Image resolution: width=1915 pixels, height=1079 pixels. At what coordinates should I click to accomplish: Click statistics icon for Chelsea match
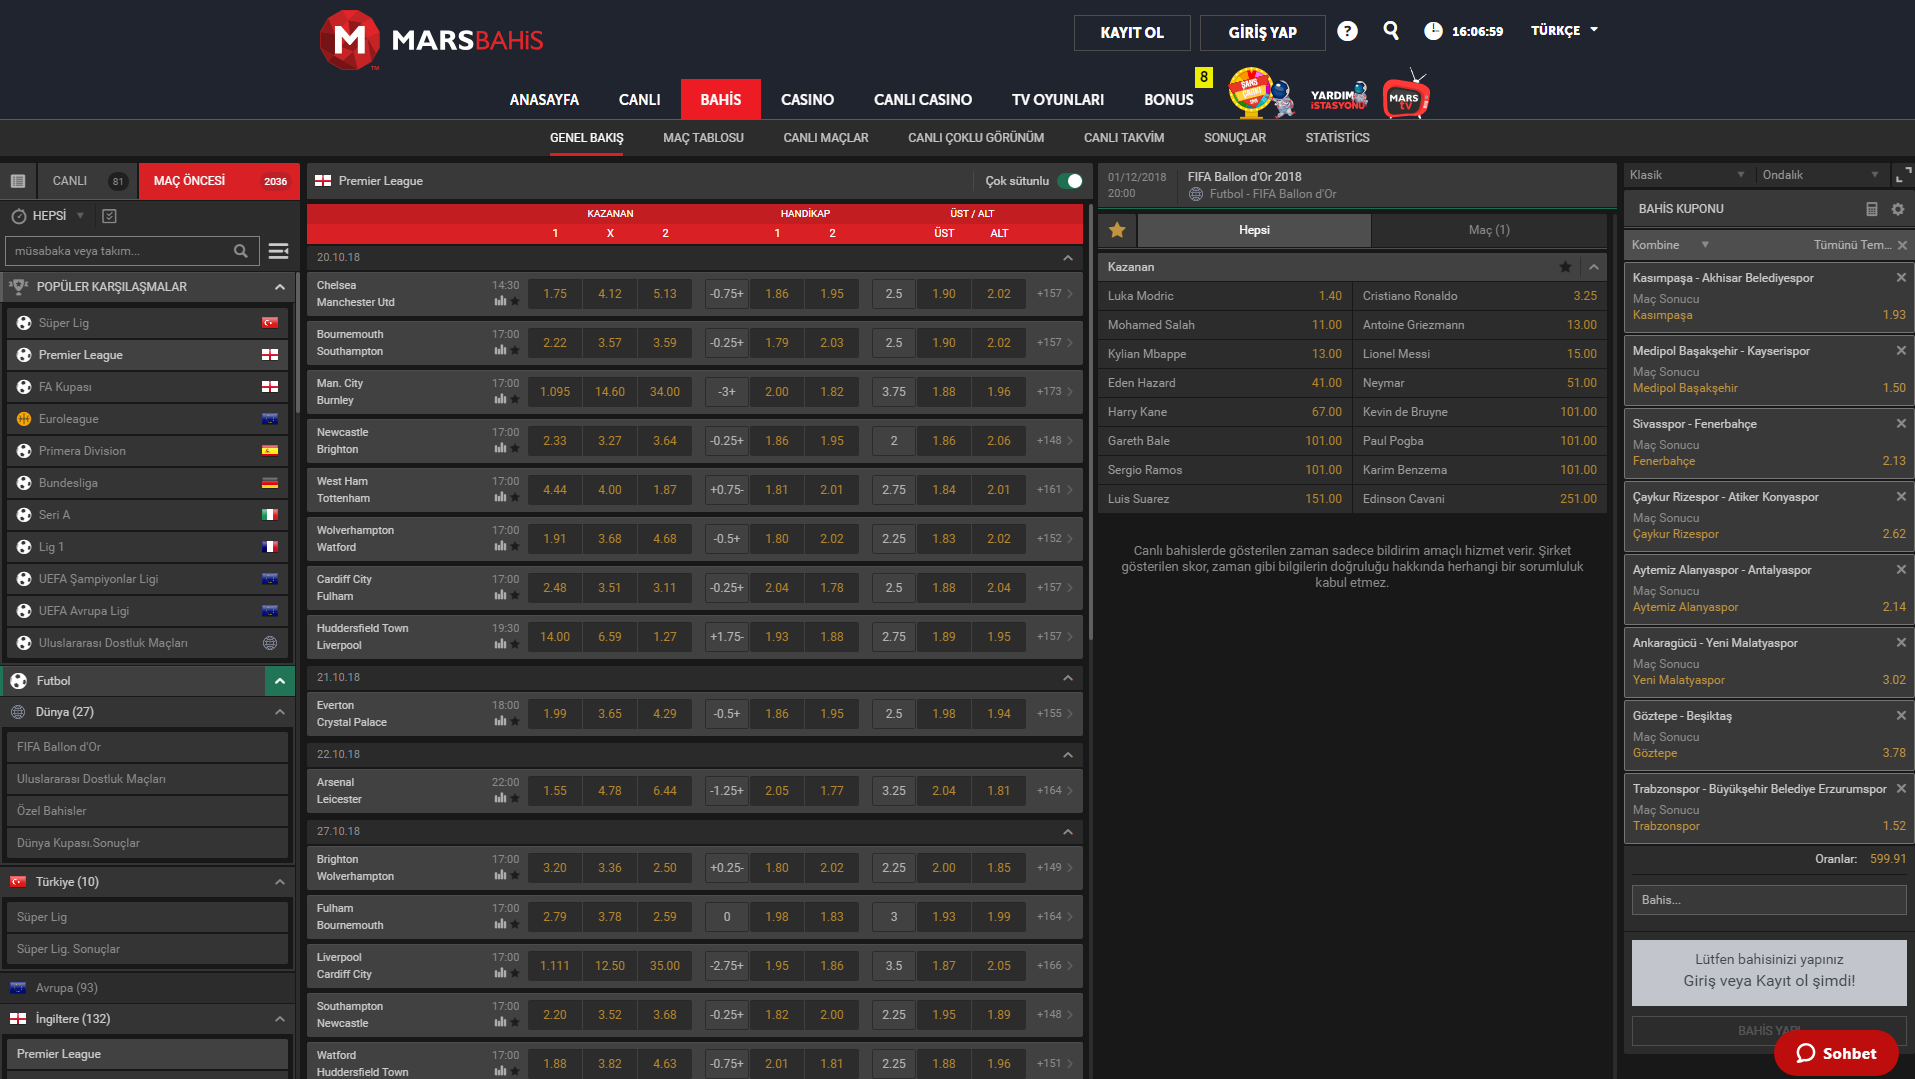(500, 300)
